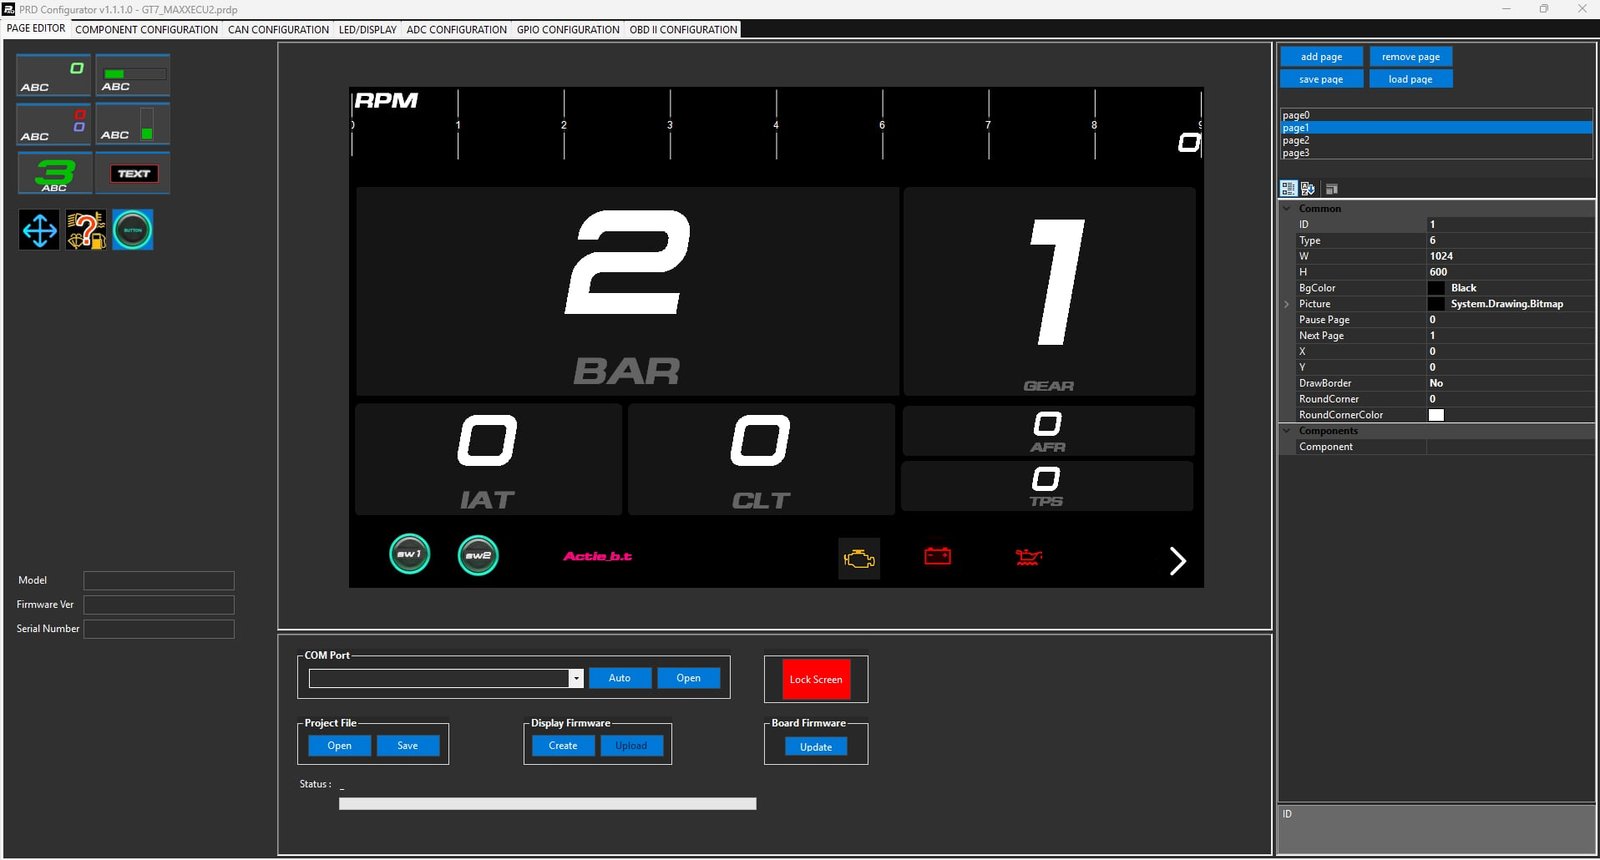The width and height of the screenshot is (1600, 860).
Task: Click the next page chevron arrow
Action: click(x=1178, y=561)
